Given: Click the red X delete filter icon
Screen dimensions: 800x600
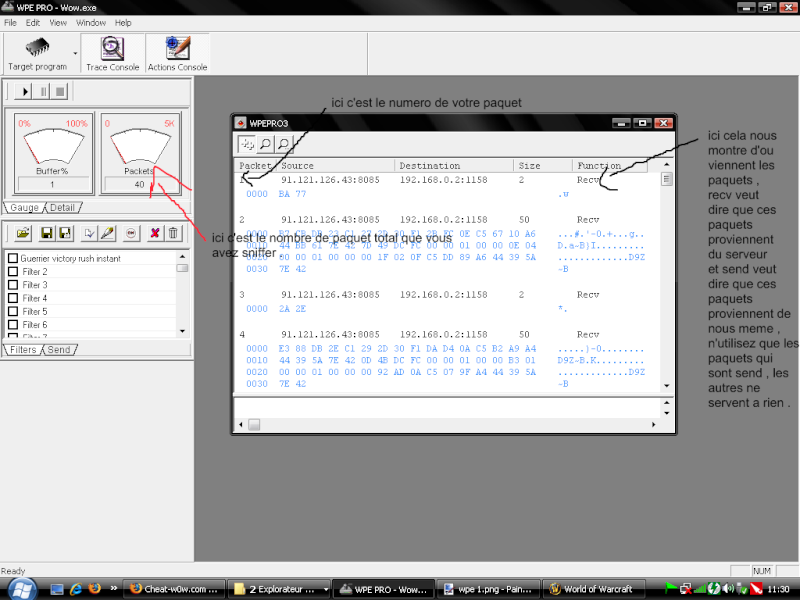Looking at the screenshot, I should 155,233.
